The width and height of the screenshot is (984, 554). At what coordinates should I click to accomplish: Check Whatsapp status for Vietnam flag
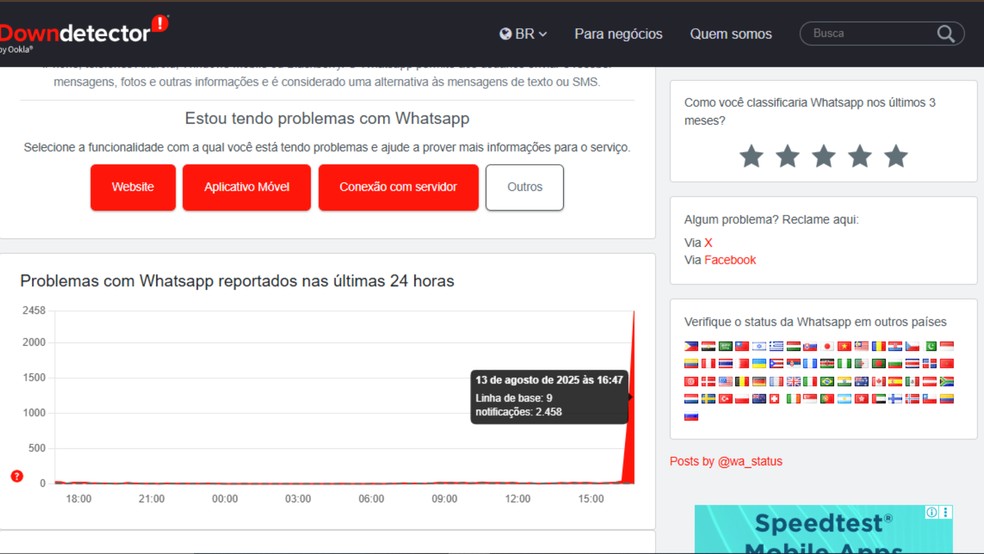pyautogui.click(x=844, y=346)
